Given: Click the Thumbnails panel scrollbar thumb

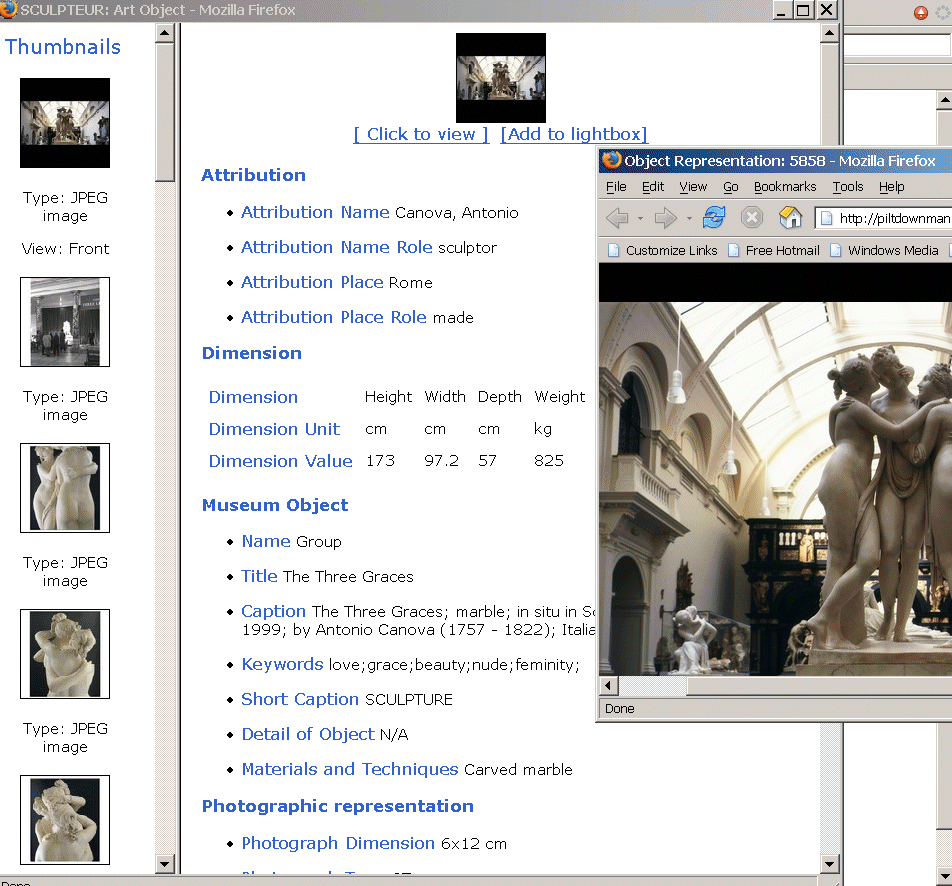Looking at the screenshot, I should [165, 112].
